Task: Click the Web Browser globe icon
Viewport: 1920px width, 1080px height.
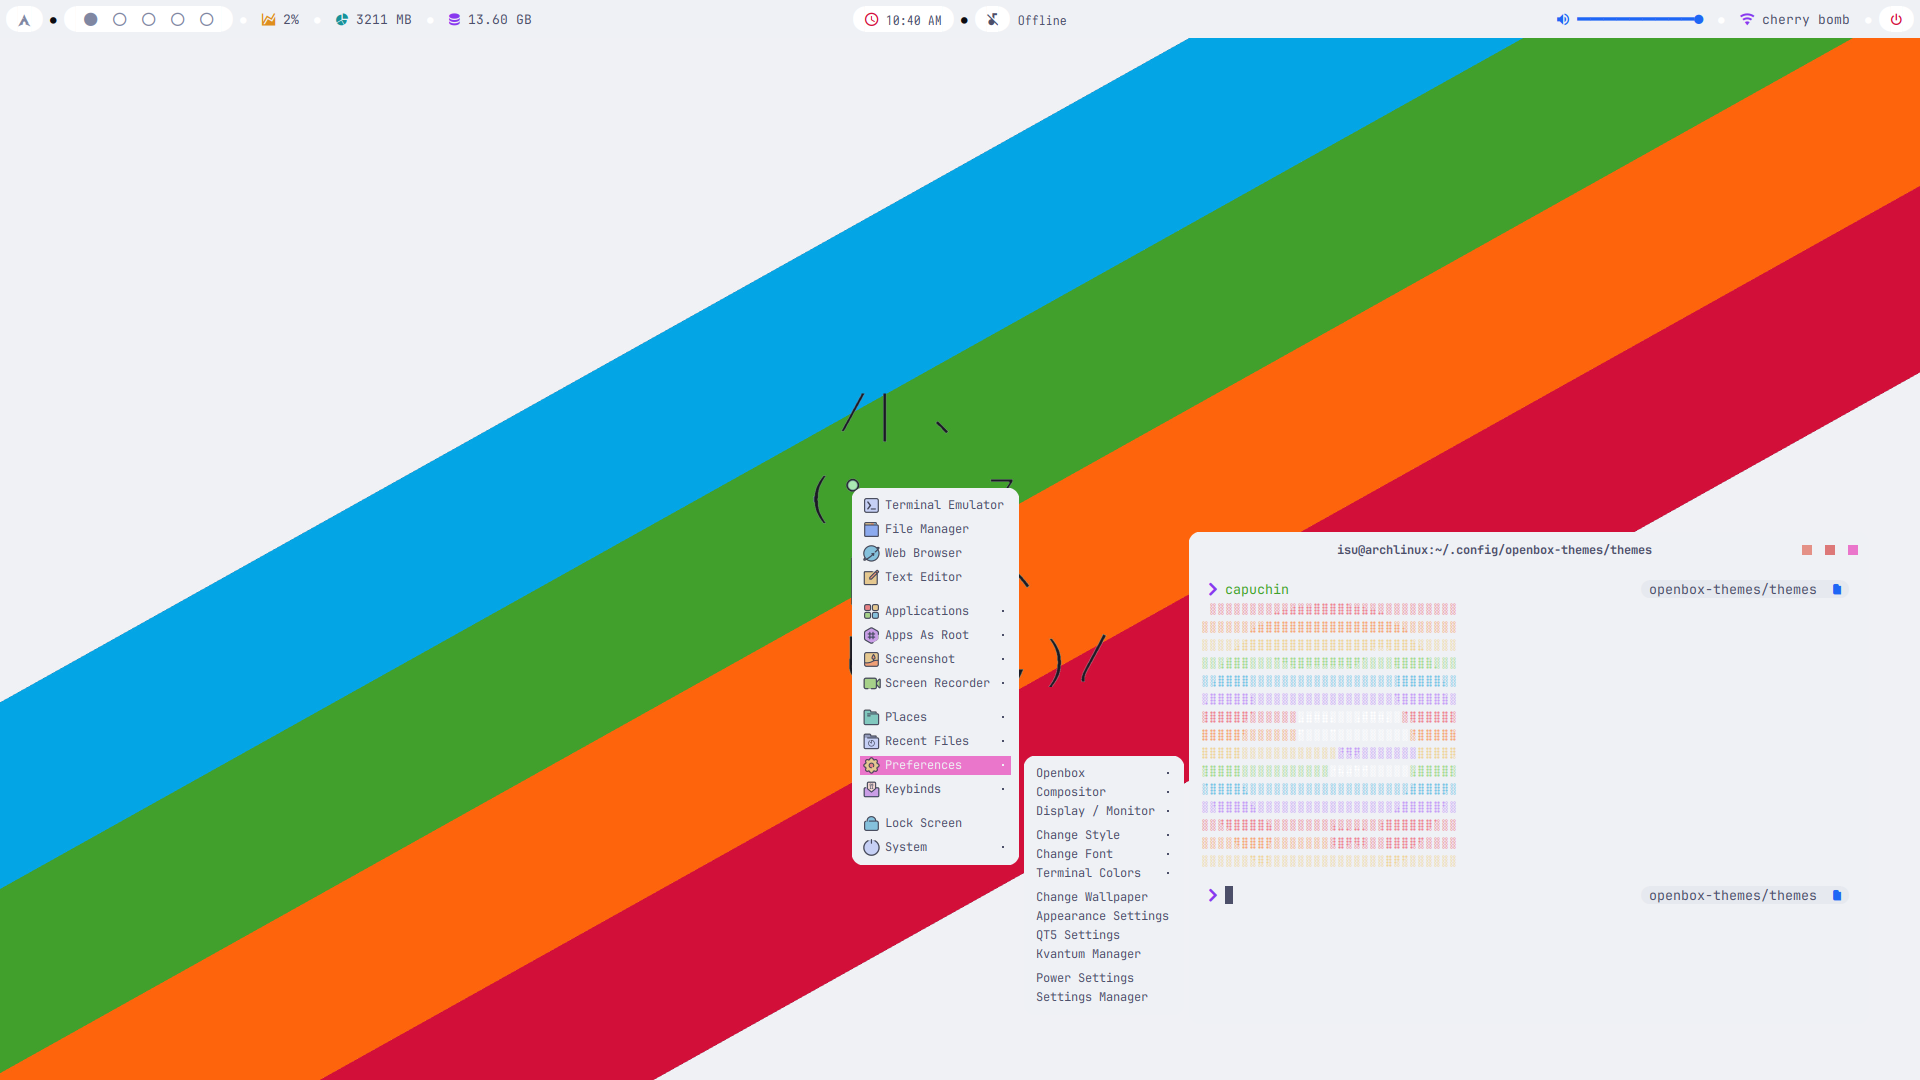Action: coord(871,554)
